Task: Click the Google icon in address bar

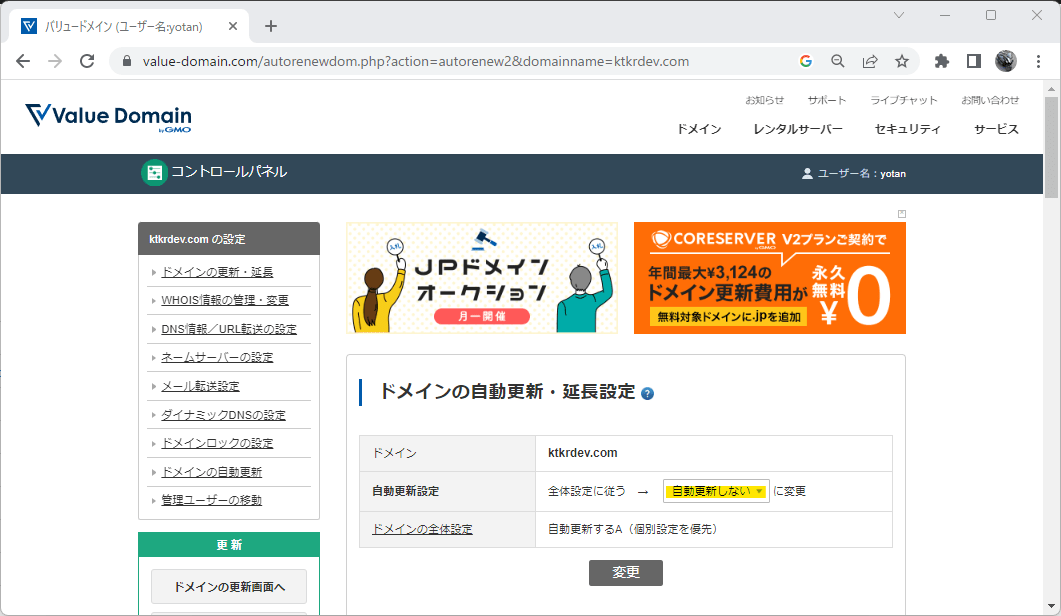Action: 805,62
